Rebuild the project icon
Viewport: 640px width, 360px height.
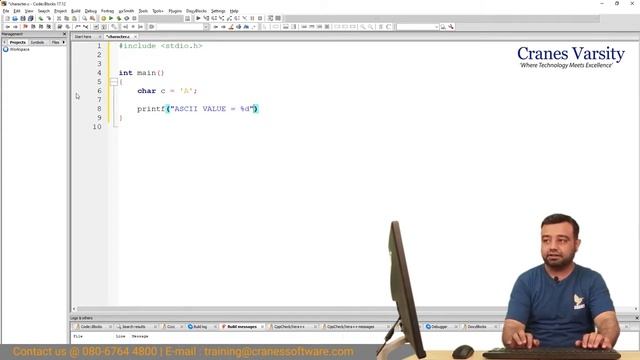click(127, 18)
